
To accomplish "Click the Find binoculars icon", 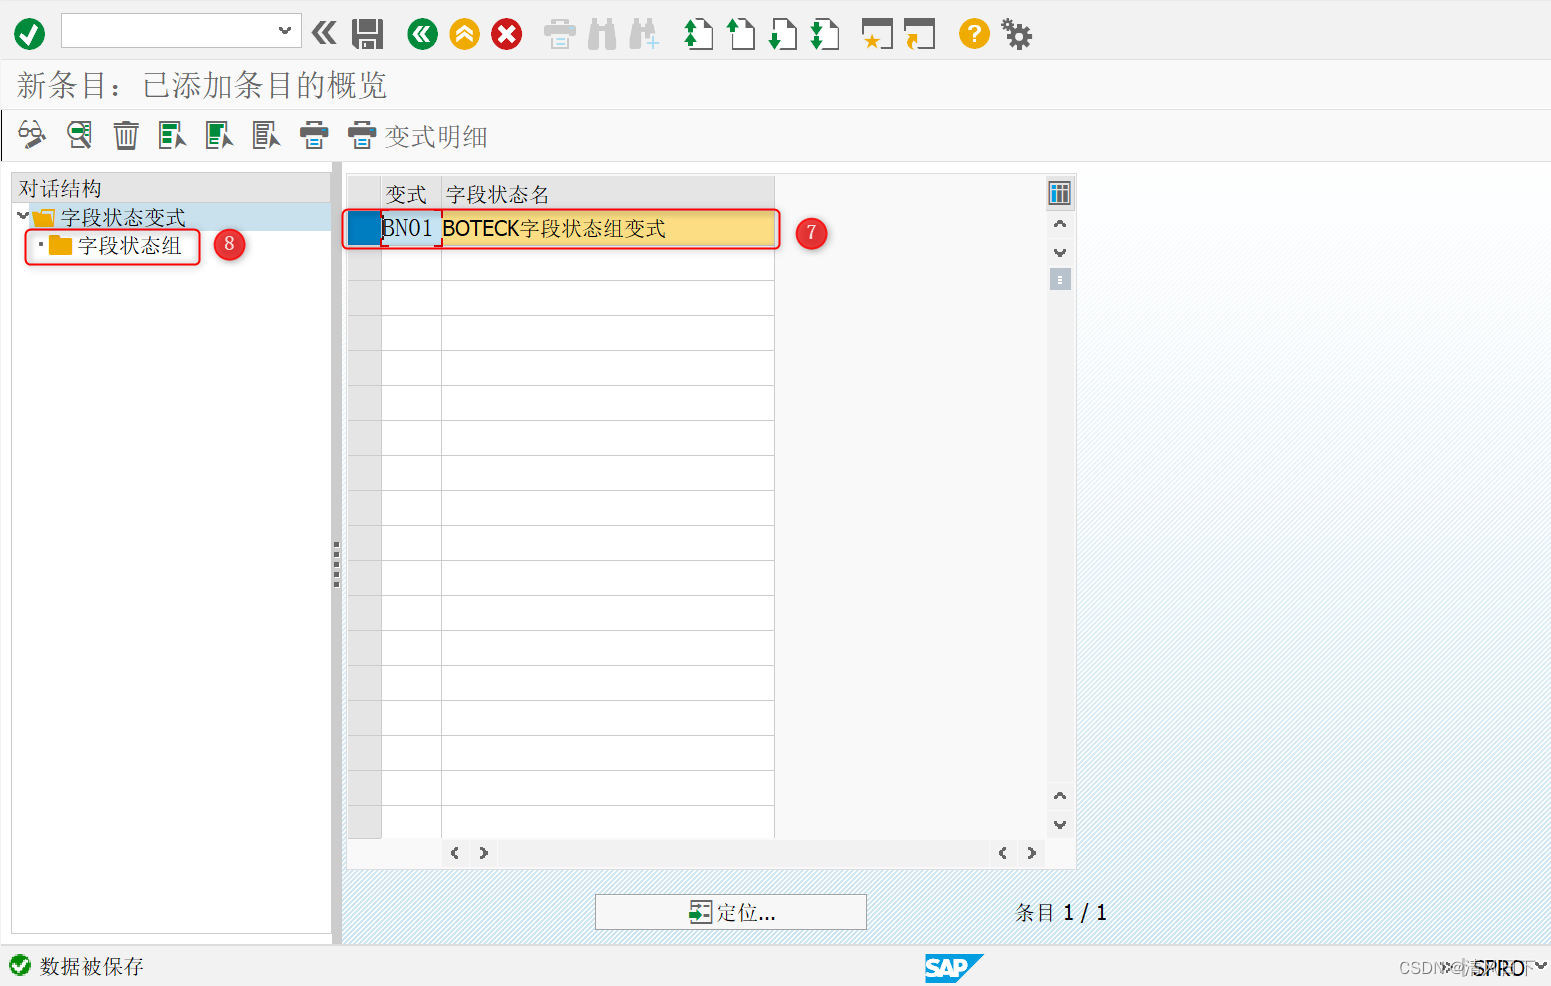I will (x=602, y=35).
